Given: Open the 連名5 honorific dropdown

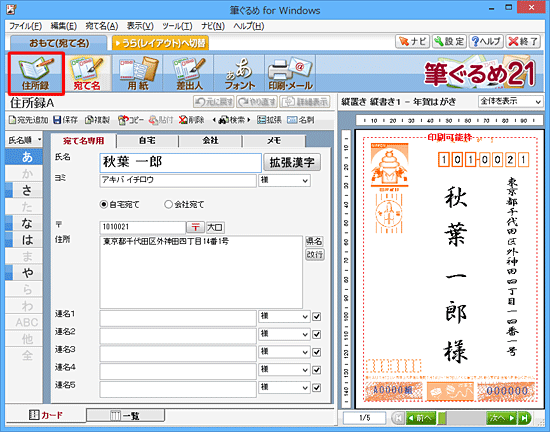Looking at the screenshot, I should [x=284, y=388].
